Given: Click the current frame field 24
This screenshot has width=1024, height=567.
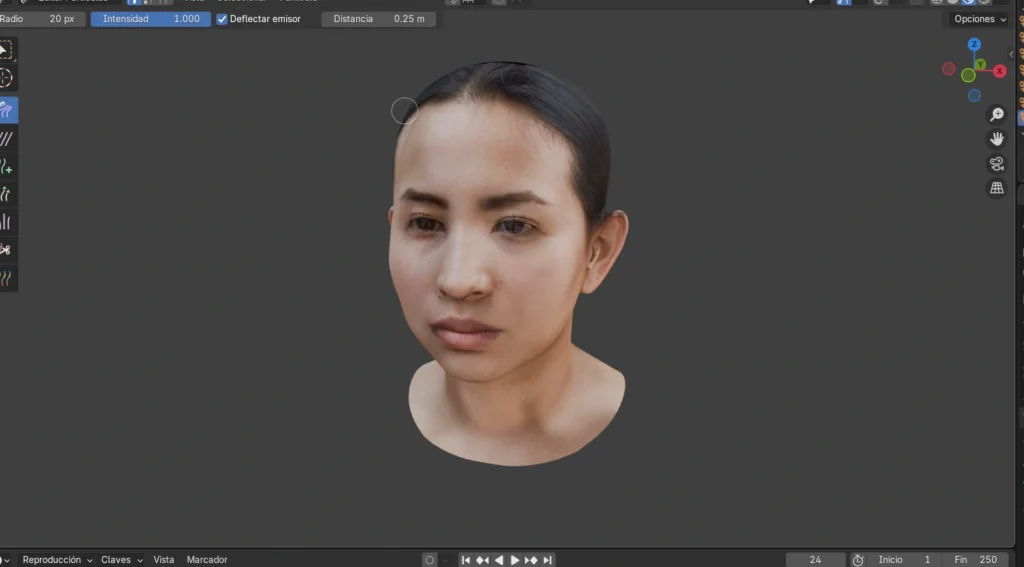Looking at the screenshot, I should click(x=815, y=560).
